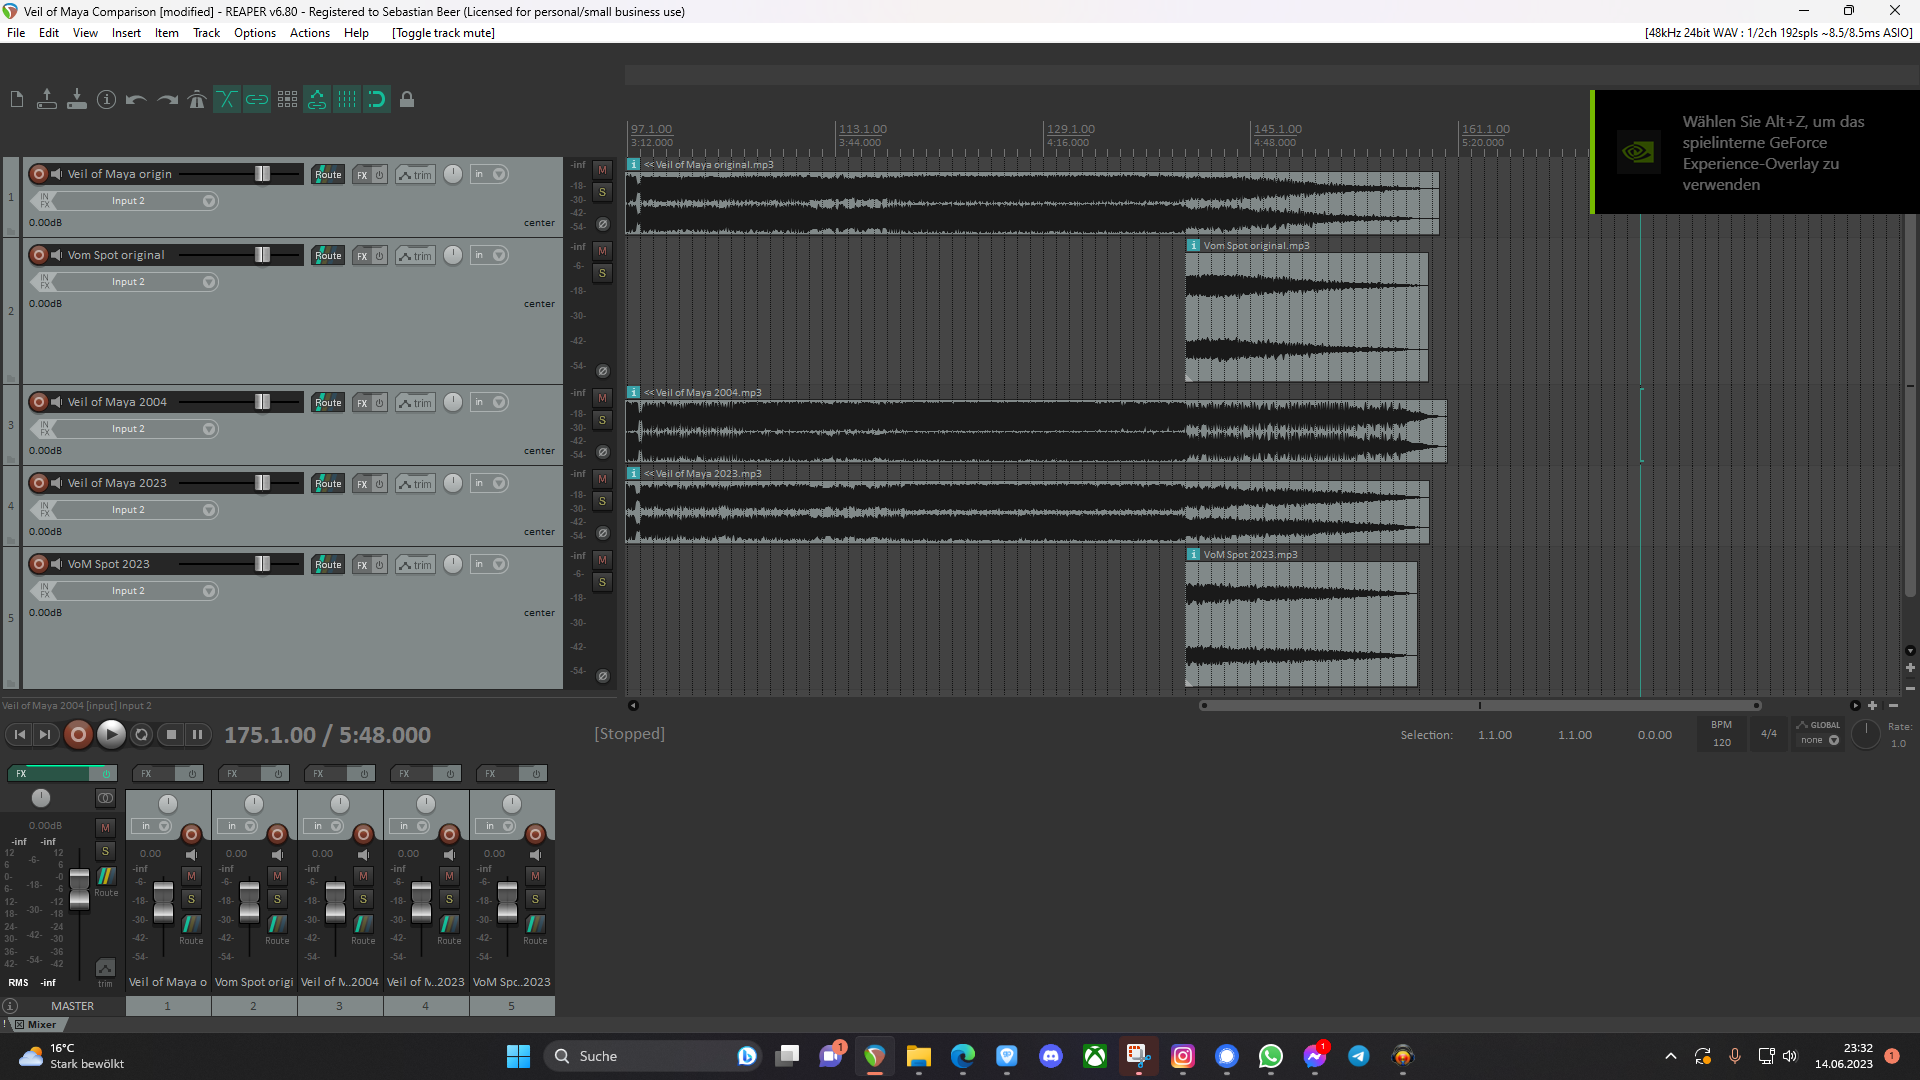Arm record on mixer channel 4

point(449,834)
